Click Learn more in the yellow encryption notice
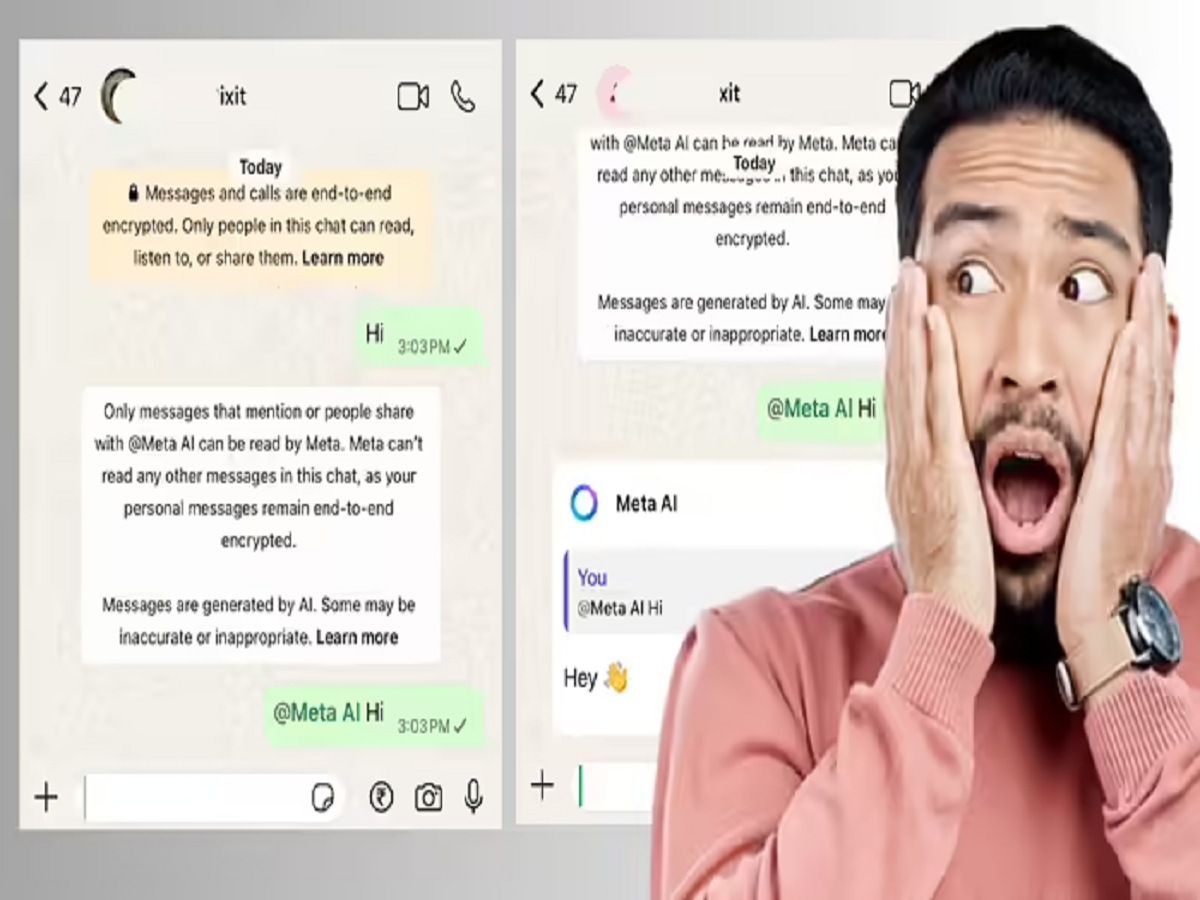1200x900 pixels. tap(343, 258)
